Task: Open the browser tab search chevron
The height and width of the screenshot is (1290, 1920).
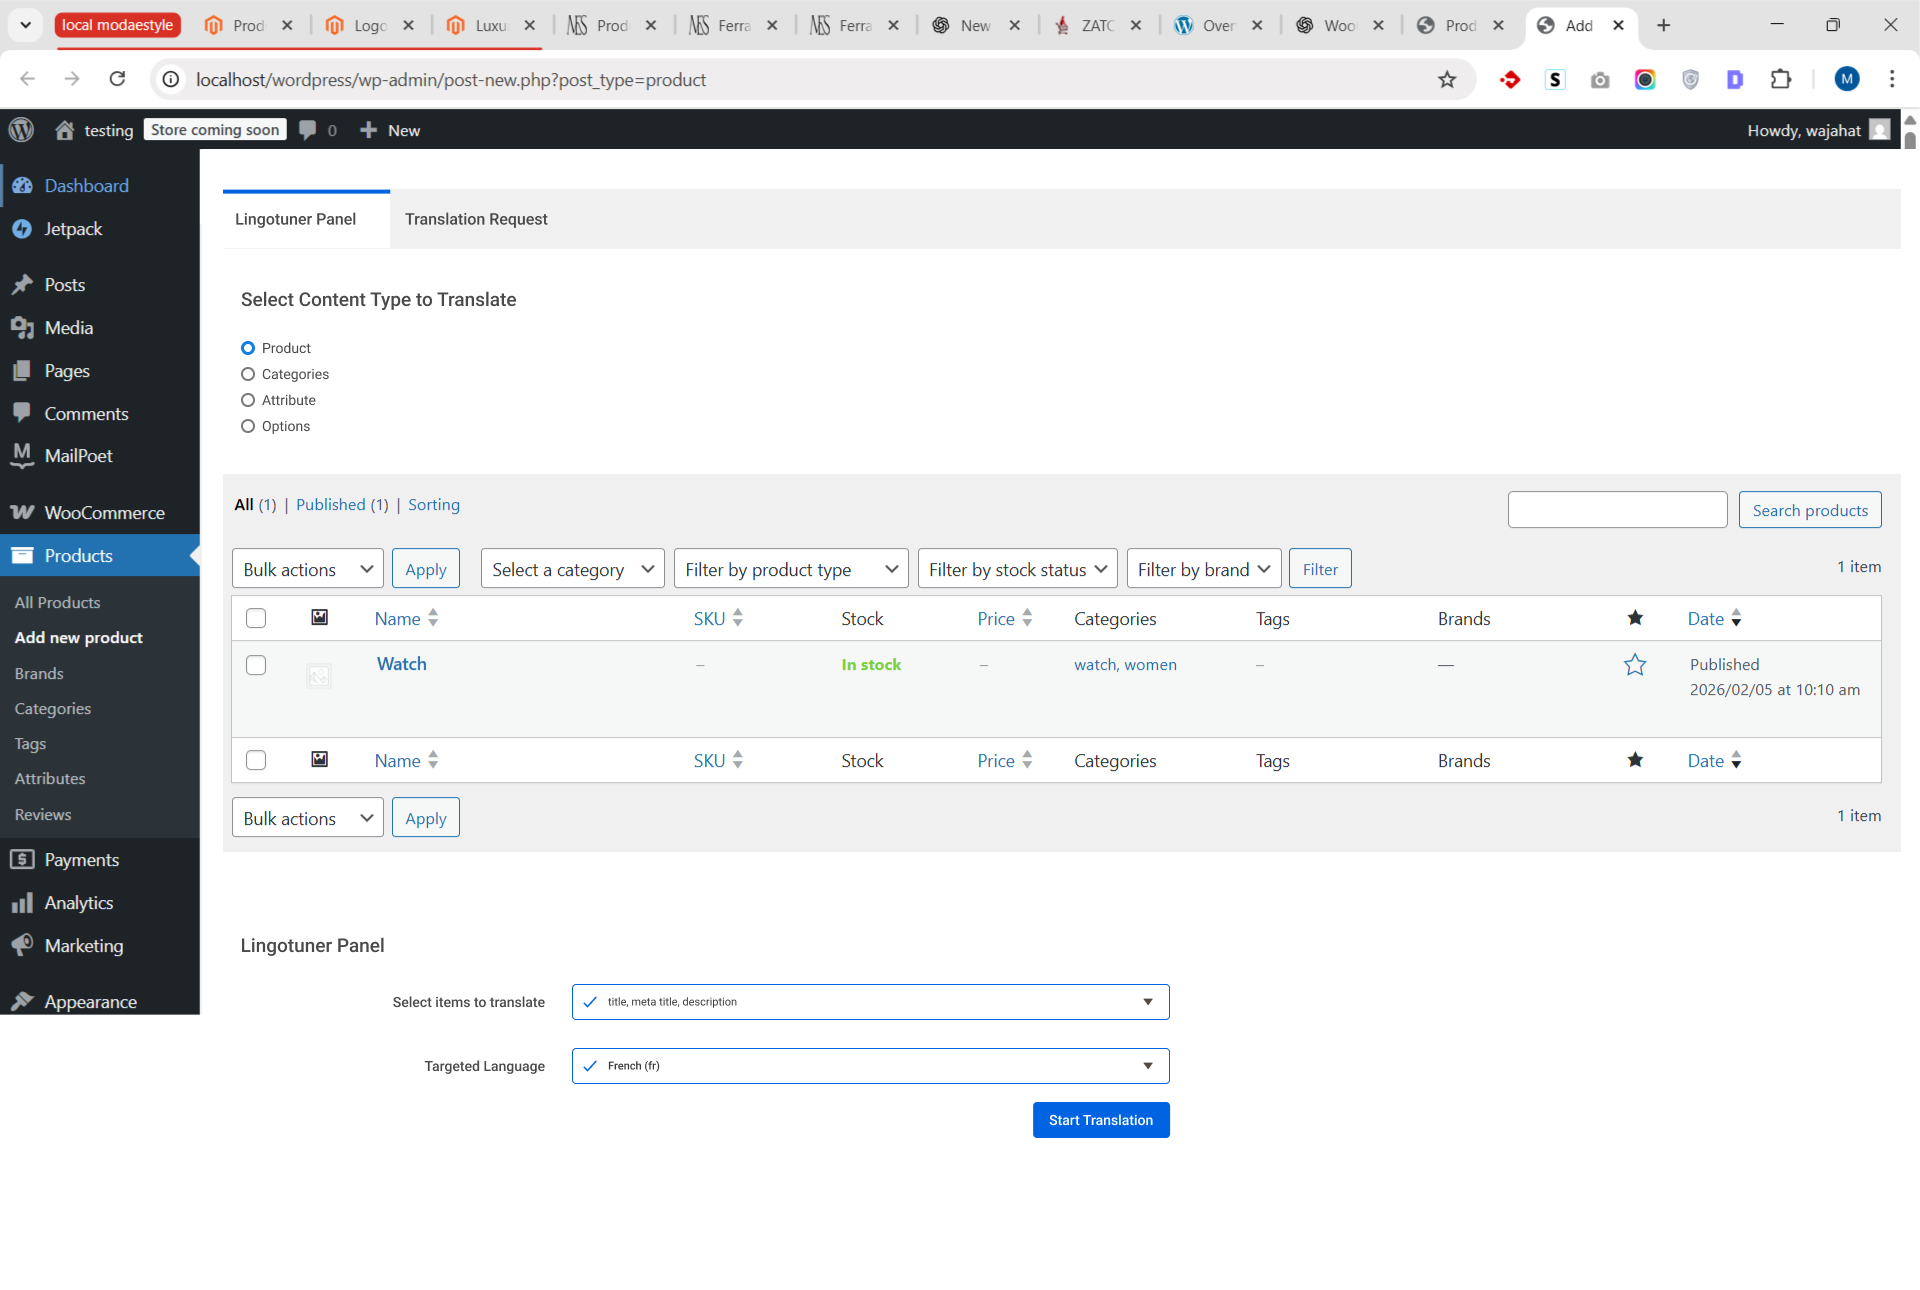Action: (x=25, y=25)
